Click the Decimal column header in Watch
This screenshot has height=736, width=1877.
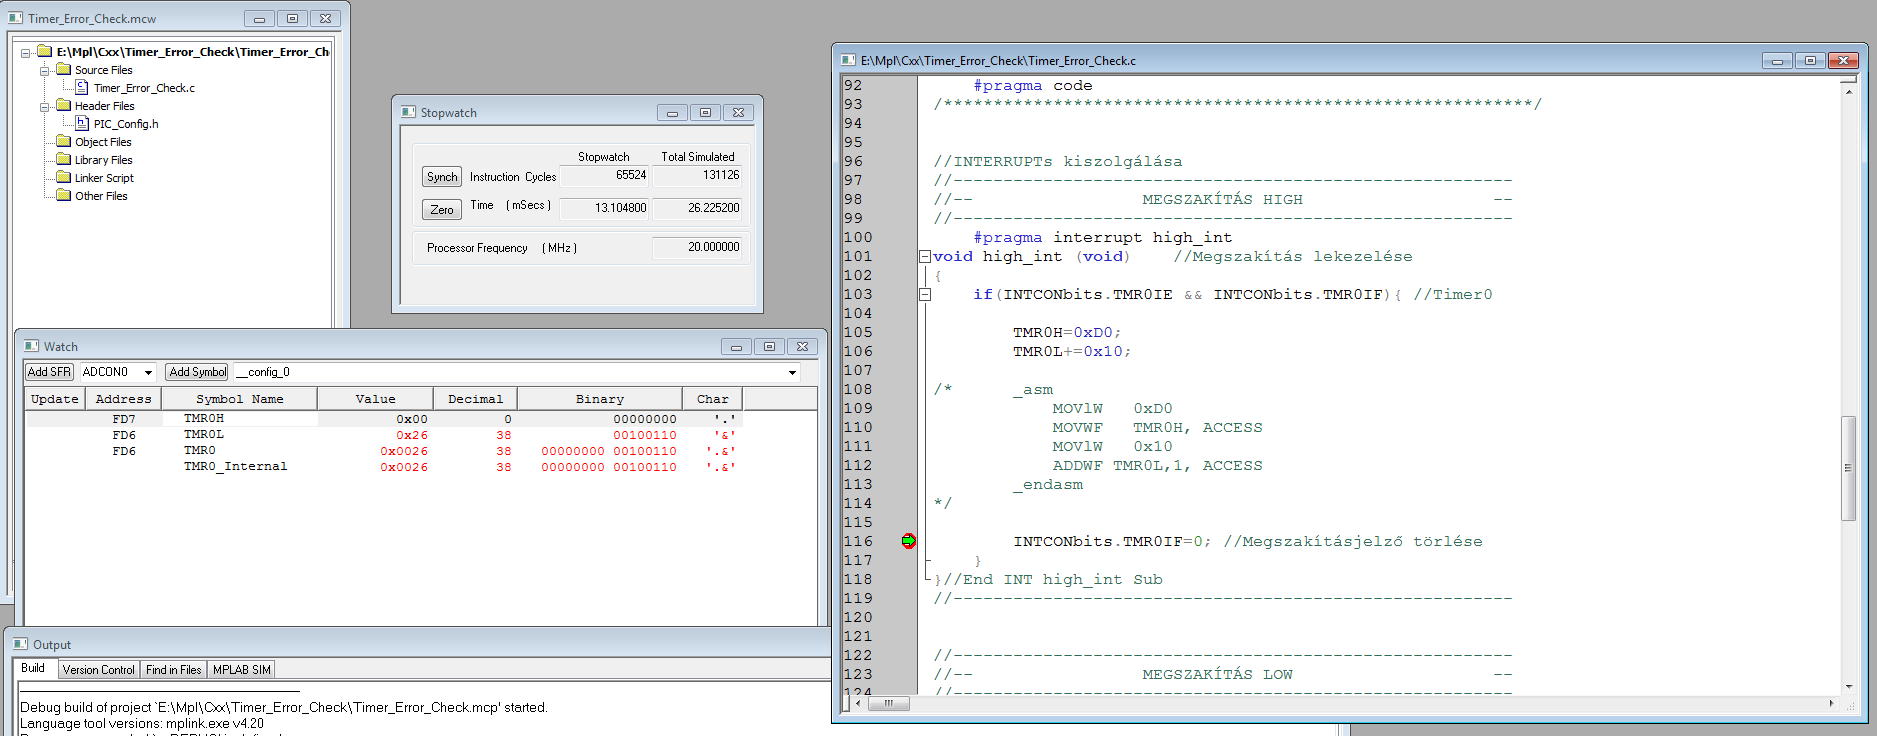pyautogui.click(x=475, y=399)
